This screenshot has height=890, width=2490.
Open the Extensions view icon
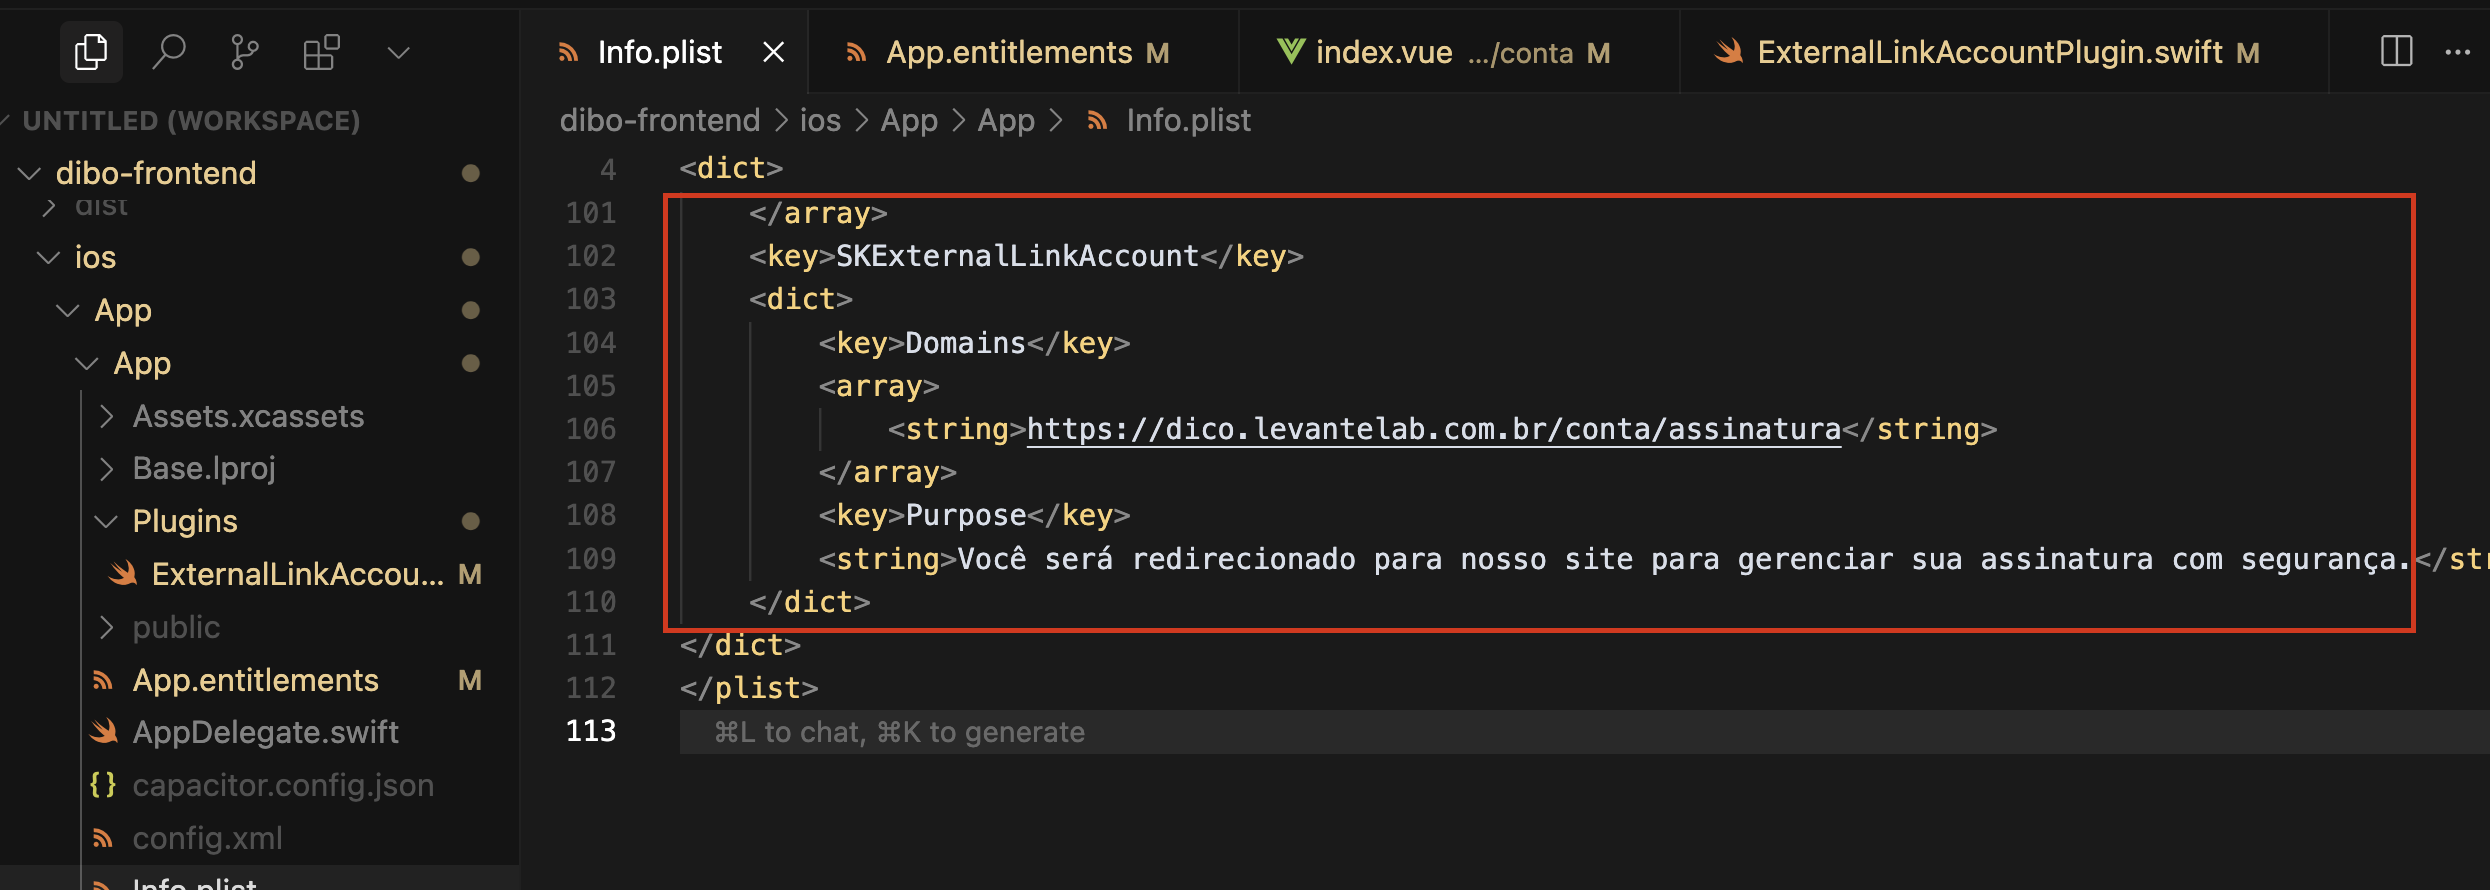321,52
